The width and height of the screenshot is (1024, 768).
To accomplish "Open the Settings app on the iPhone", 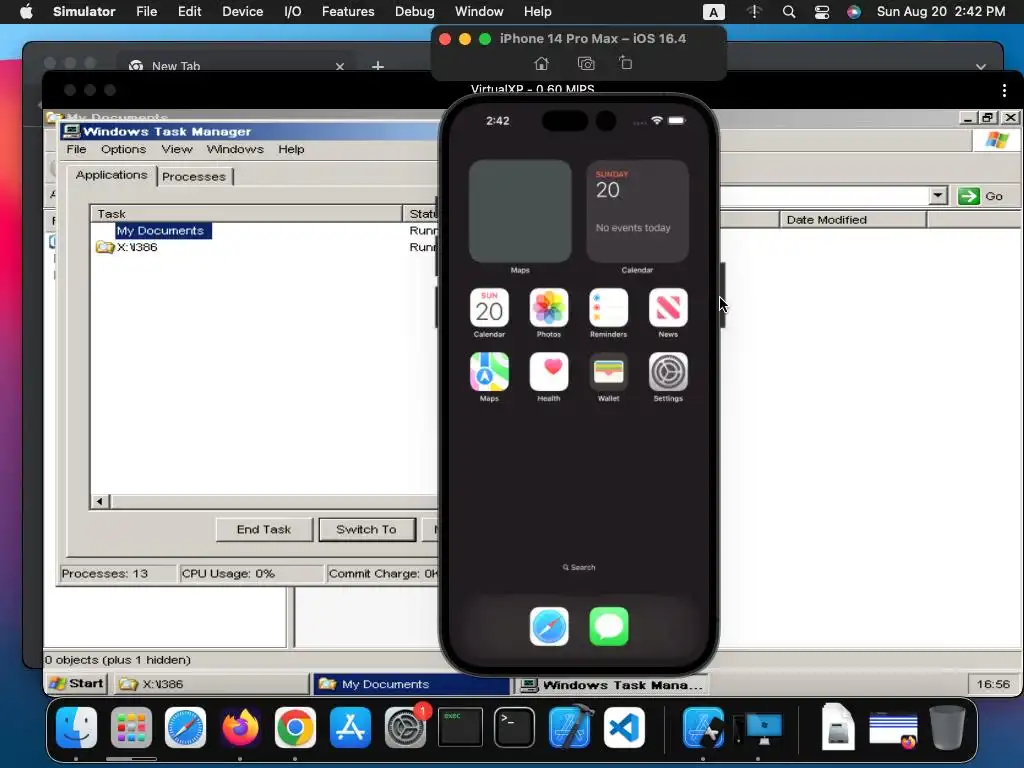I will 668,372.
